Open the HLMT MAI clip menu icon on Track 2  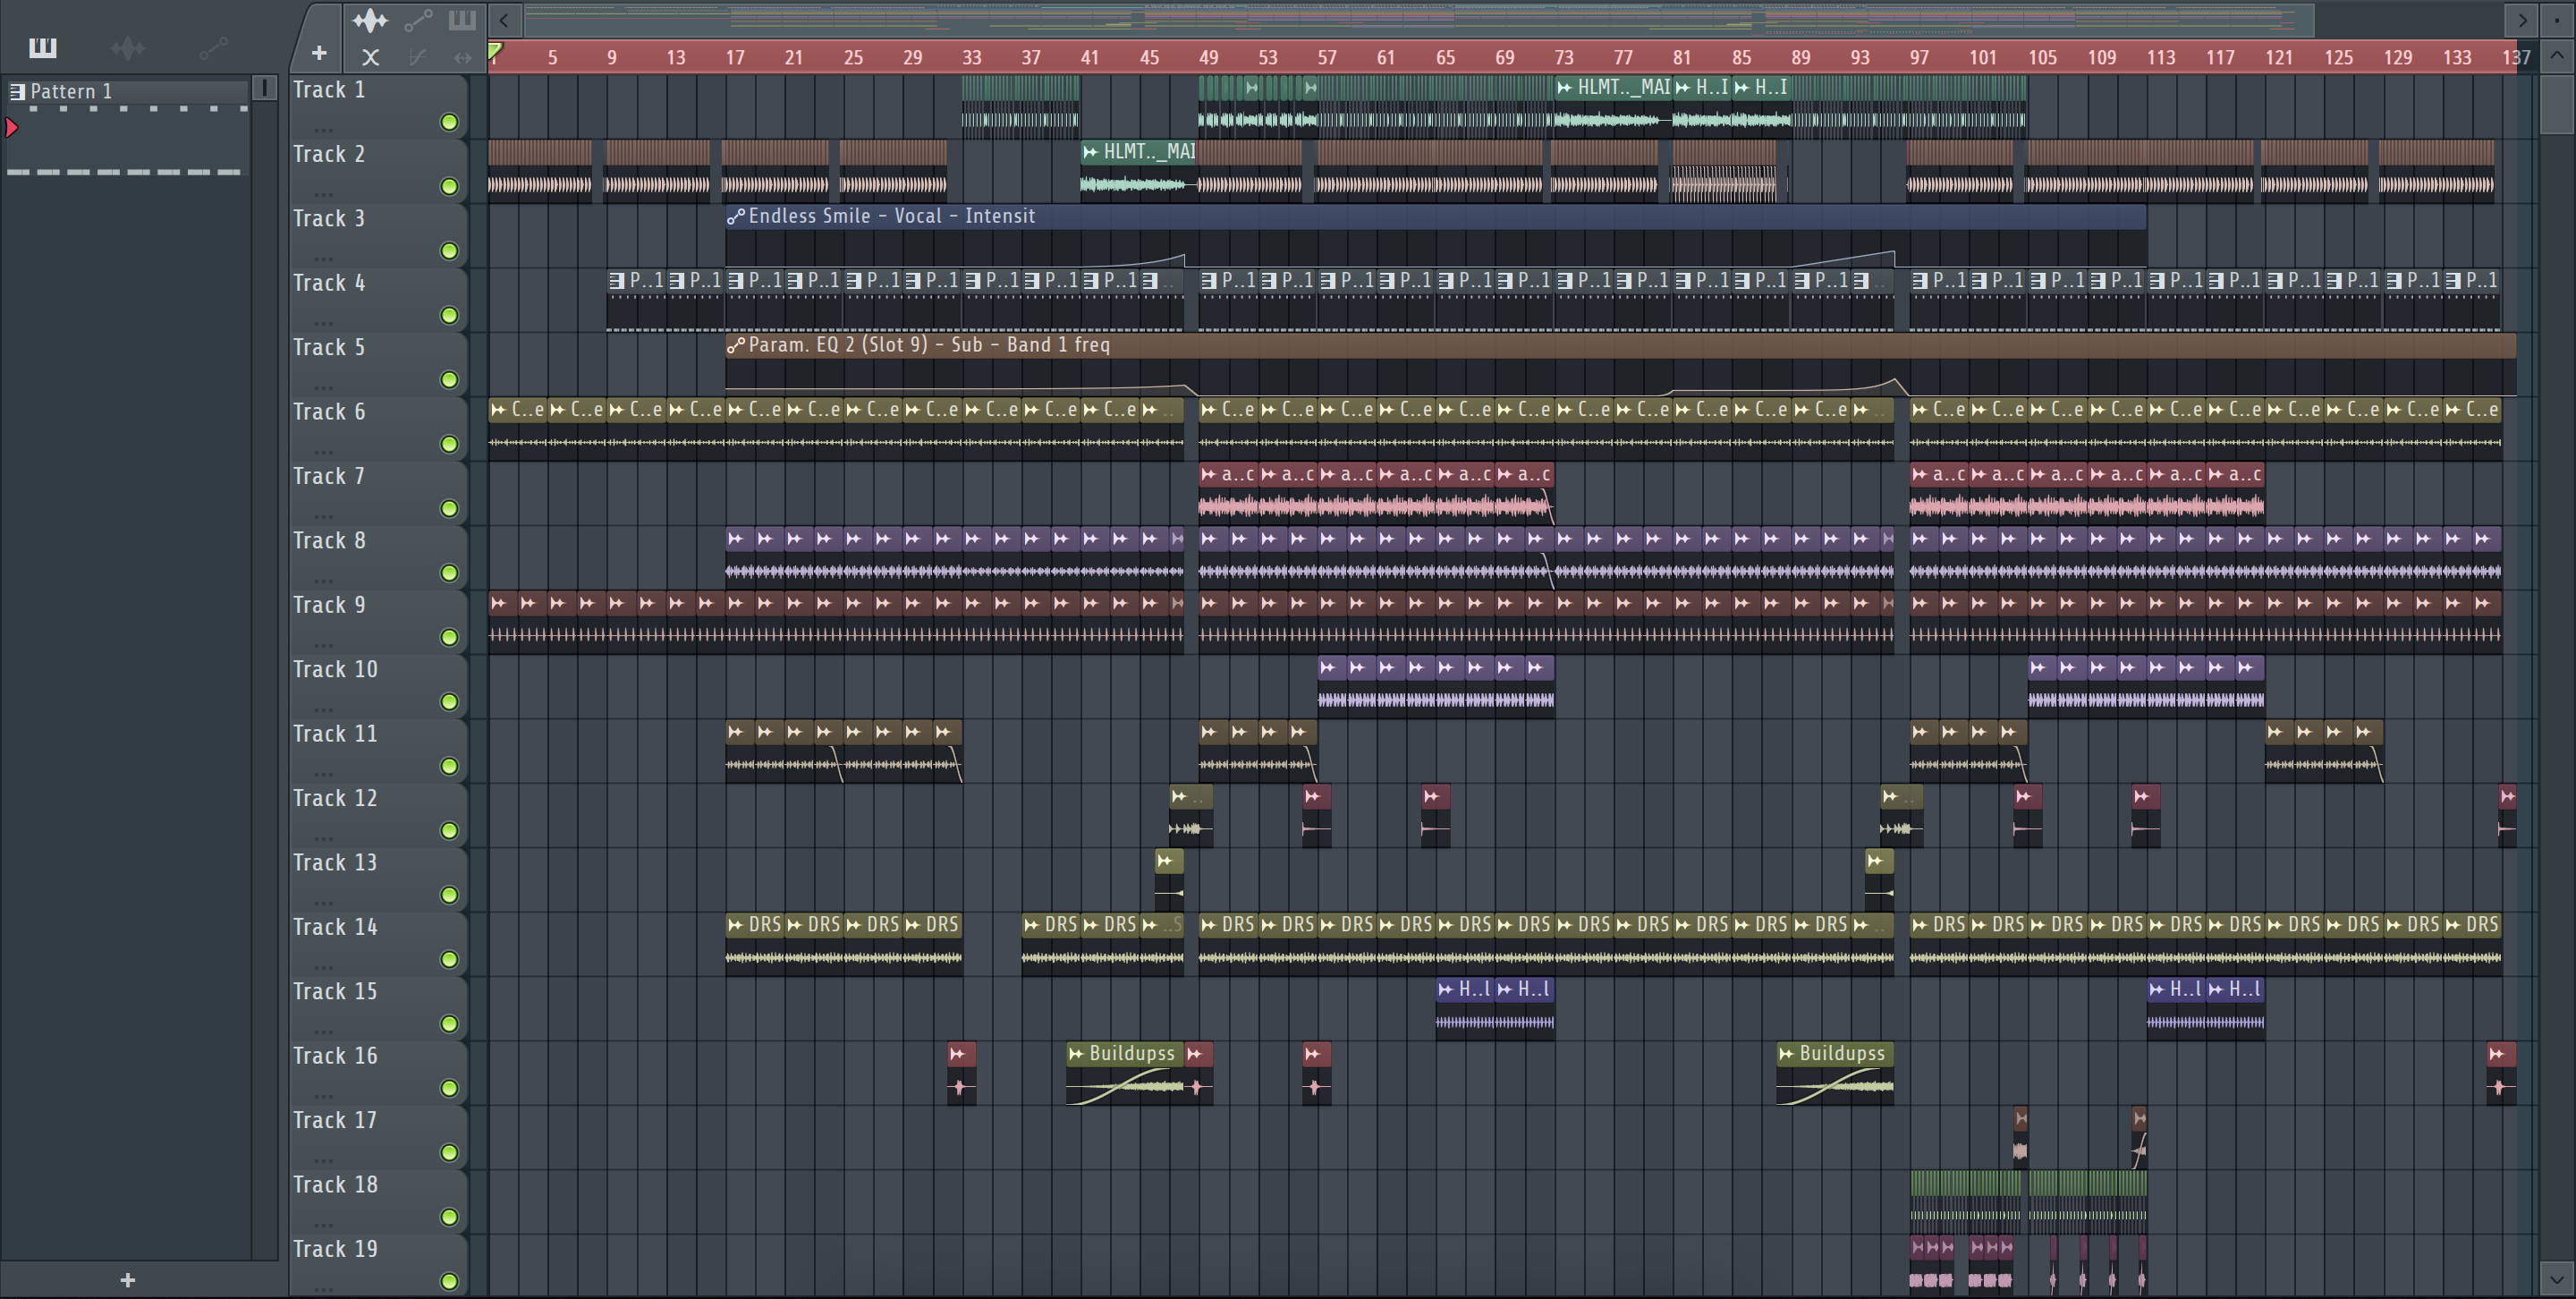[x=1090, y=152]
